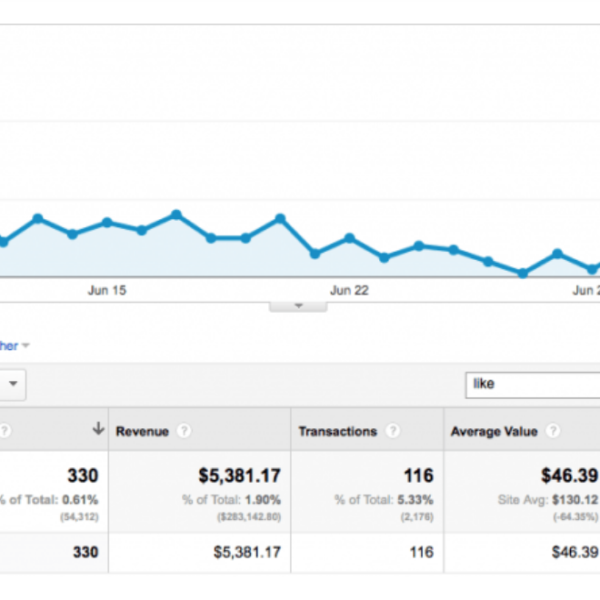Image resolution: width=600 pixels, height=600 pixels.
Task: Sort by the Revenue column header
Action: tap(142, 432)
